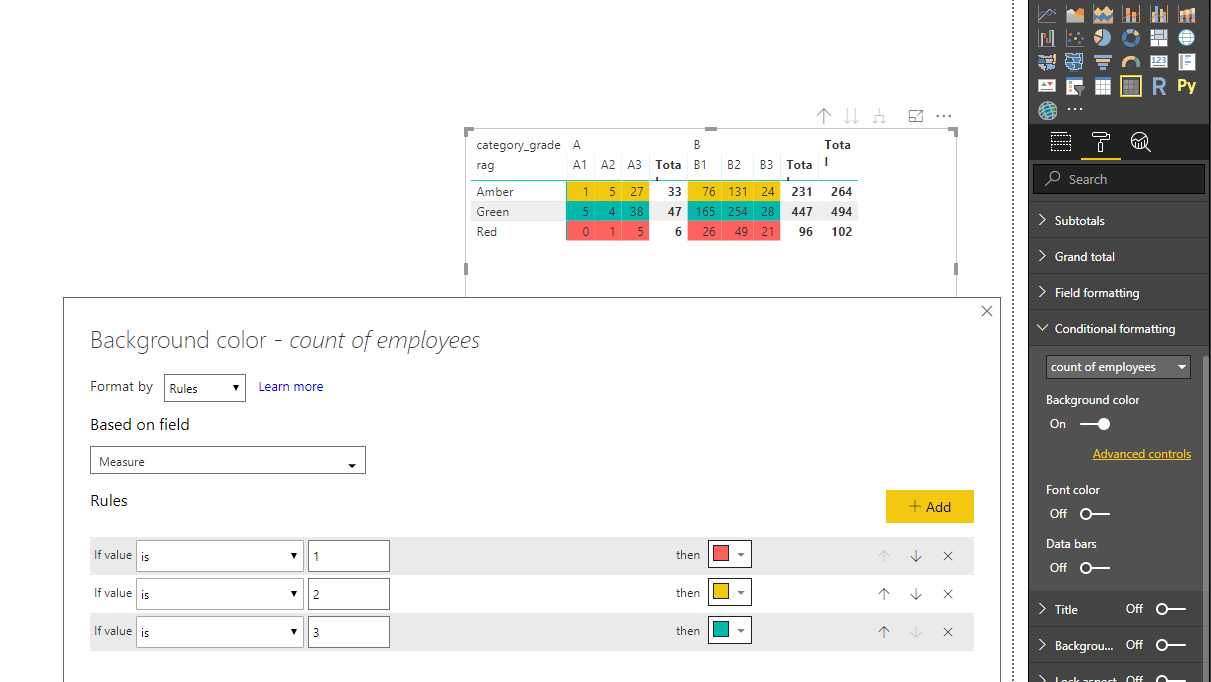1211x682 pixels.
Task: Turn on Font color toggle
Action: tap(1095, 514)
